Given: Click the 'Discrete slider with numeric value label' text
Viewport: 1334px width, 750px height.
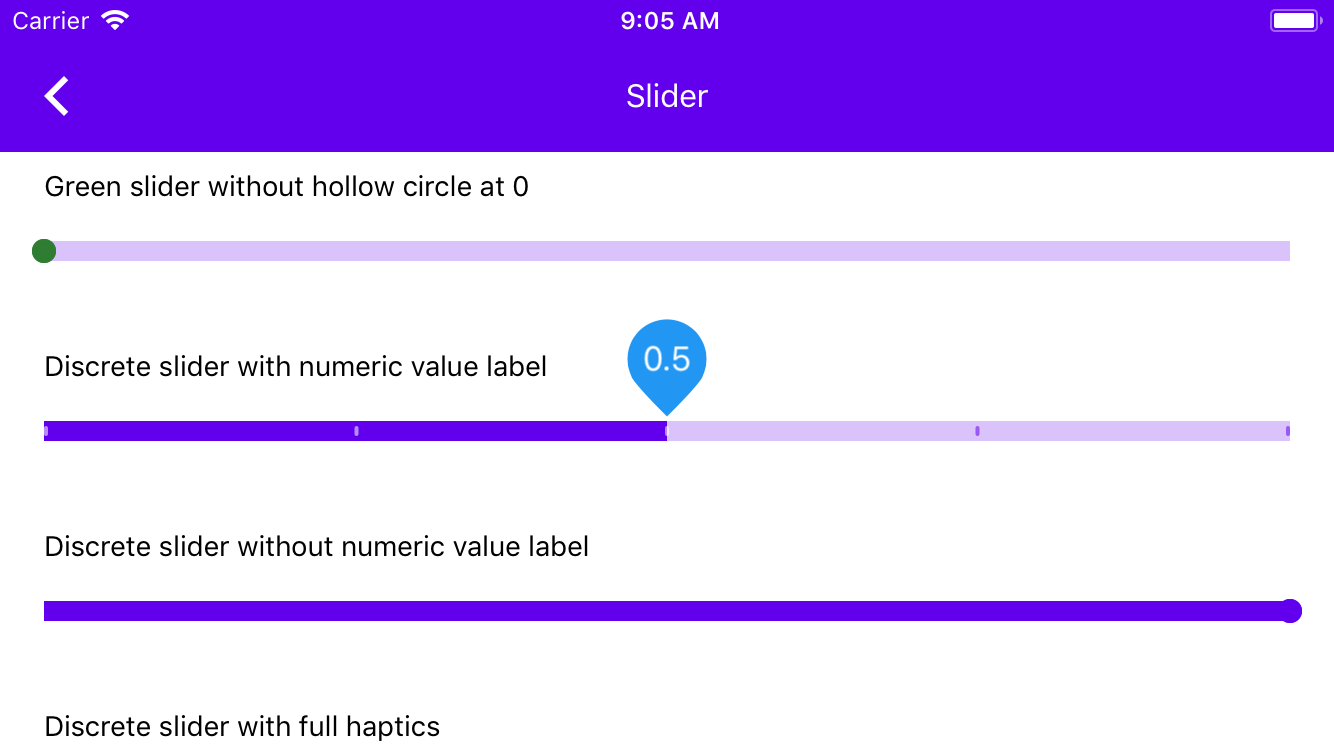Looking at the screenshot, I should [294, 366].
